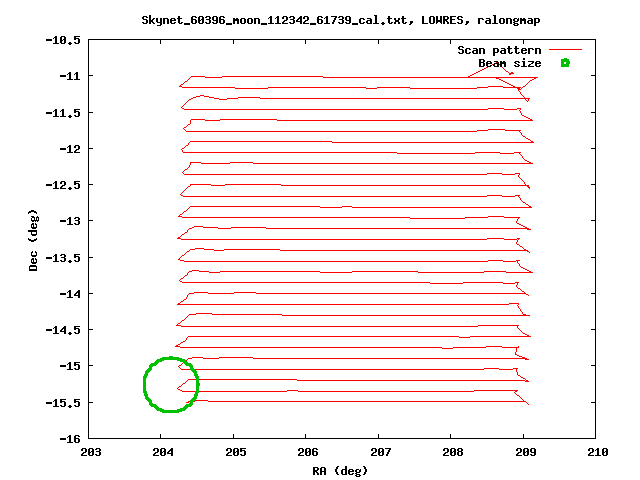Click the x-axis tick label 210
This screenshot has height=480, width=640.
pos(598,452)
